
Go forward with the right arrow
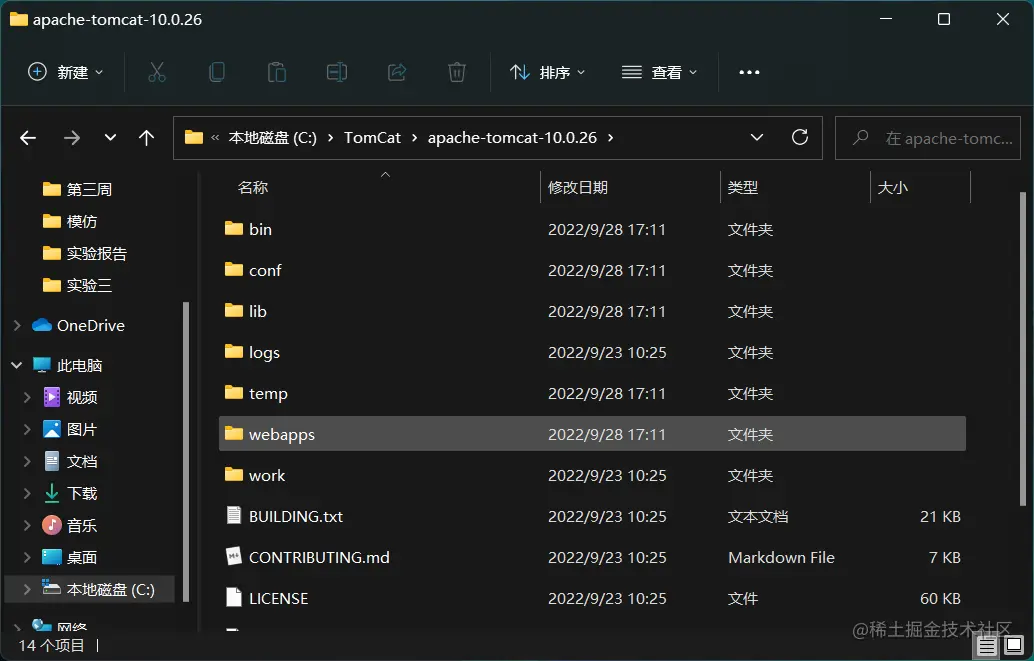[x=72, y=138]
